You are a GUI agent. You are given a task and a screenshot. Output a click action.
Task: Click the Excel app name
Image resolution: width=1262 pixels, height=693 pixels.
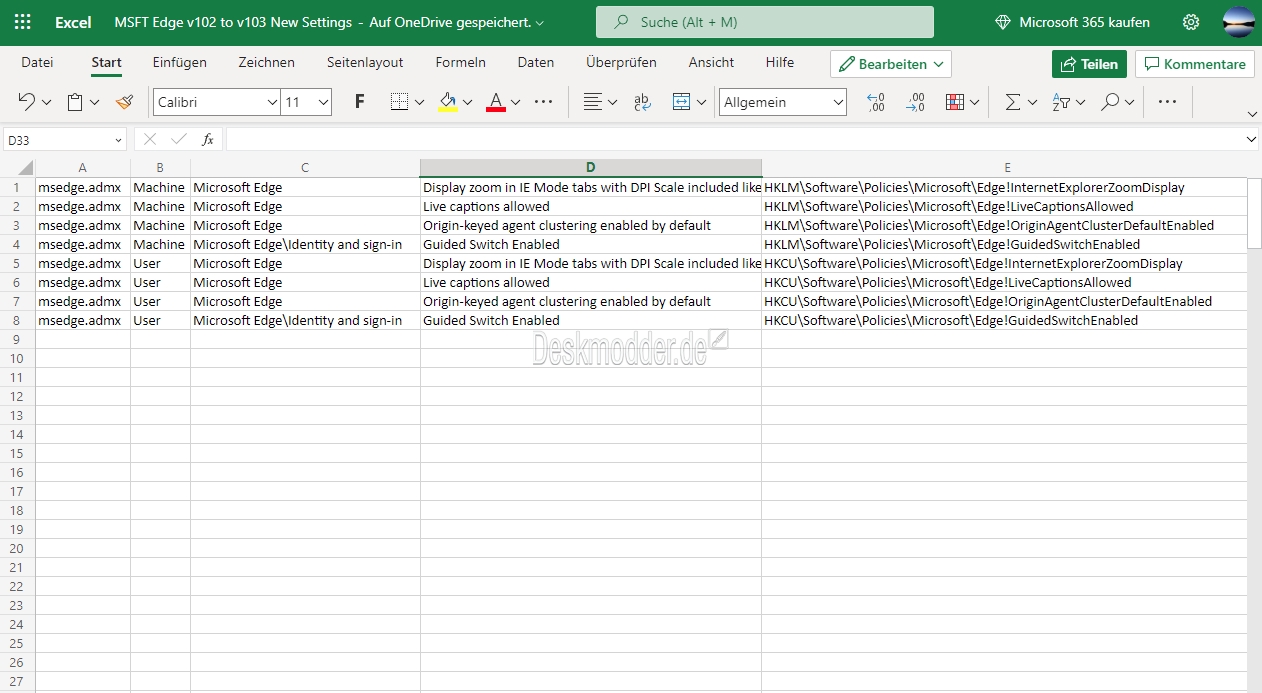73,22
